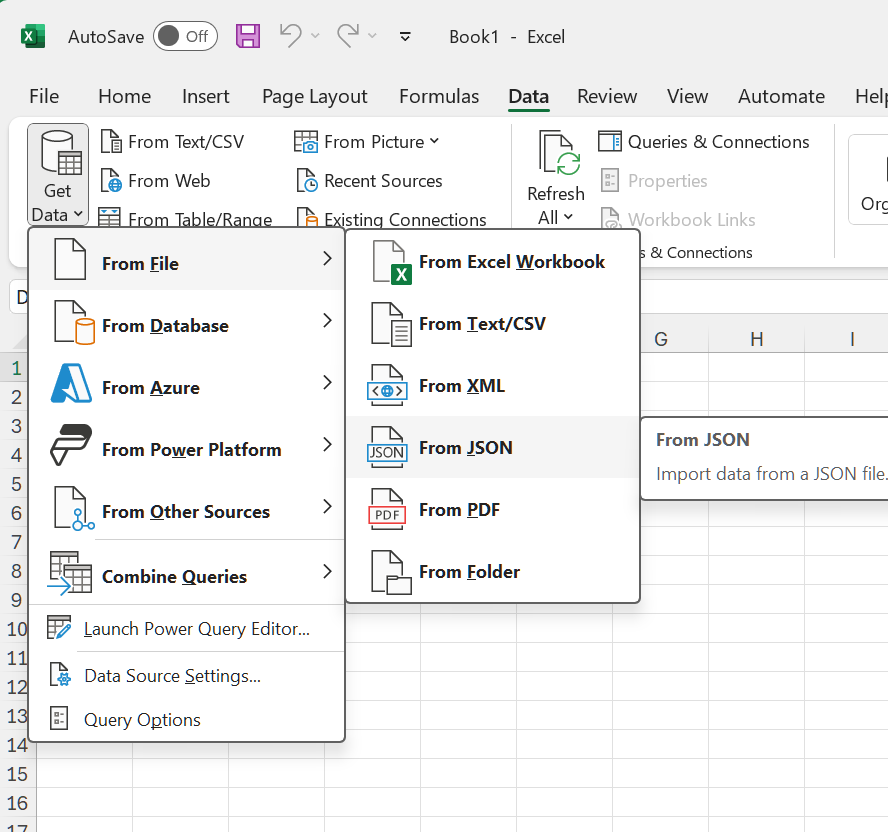The width and height of the screenshot is (888, 832).
Task: Toggle the AutoSave switch
Action: click(x=185, y=36)
